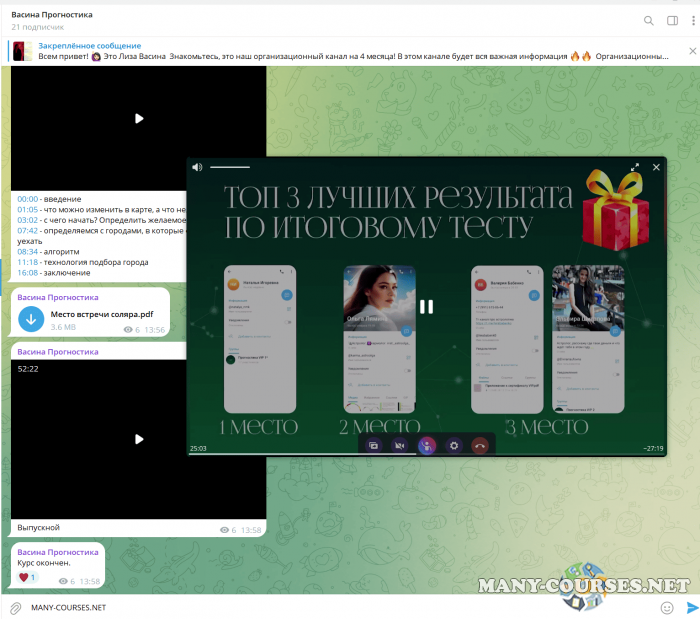Click the search icon in chat header
The height and width of the screenshot is (619, 700).
(x=648, y=20)
